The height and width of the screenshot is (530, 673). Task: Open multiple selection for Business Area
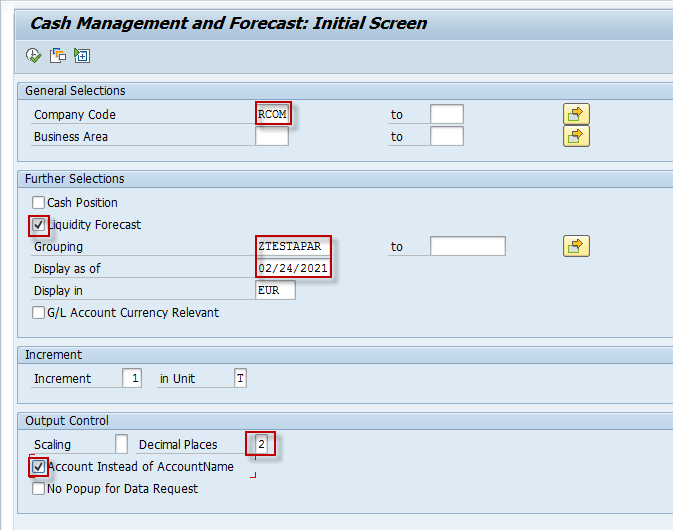576,136
